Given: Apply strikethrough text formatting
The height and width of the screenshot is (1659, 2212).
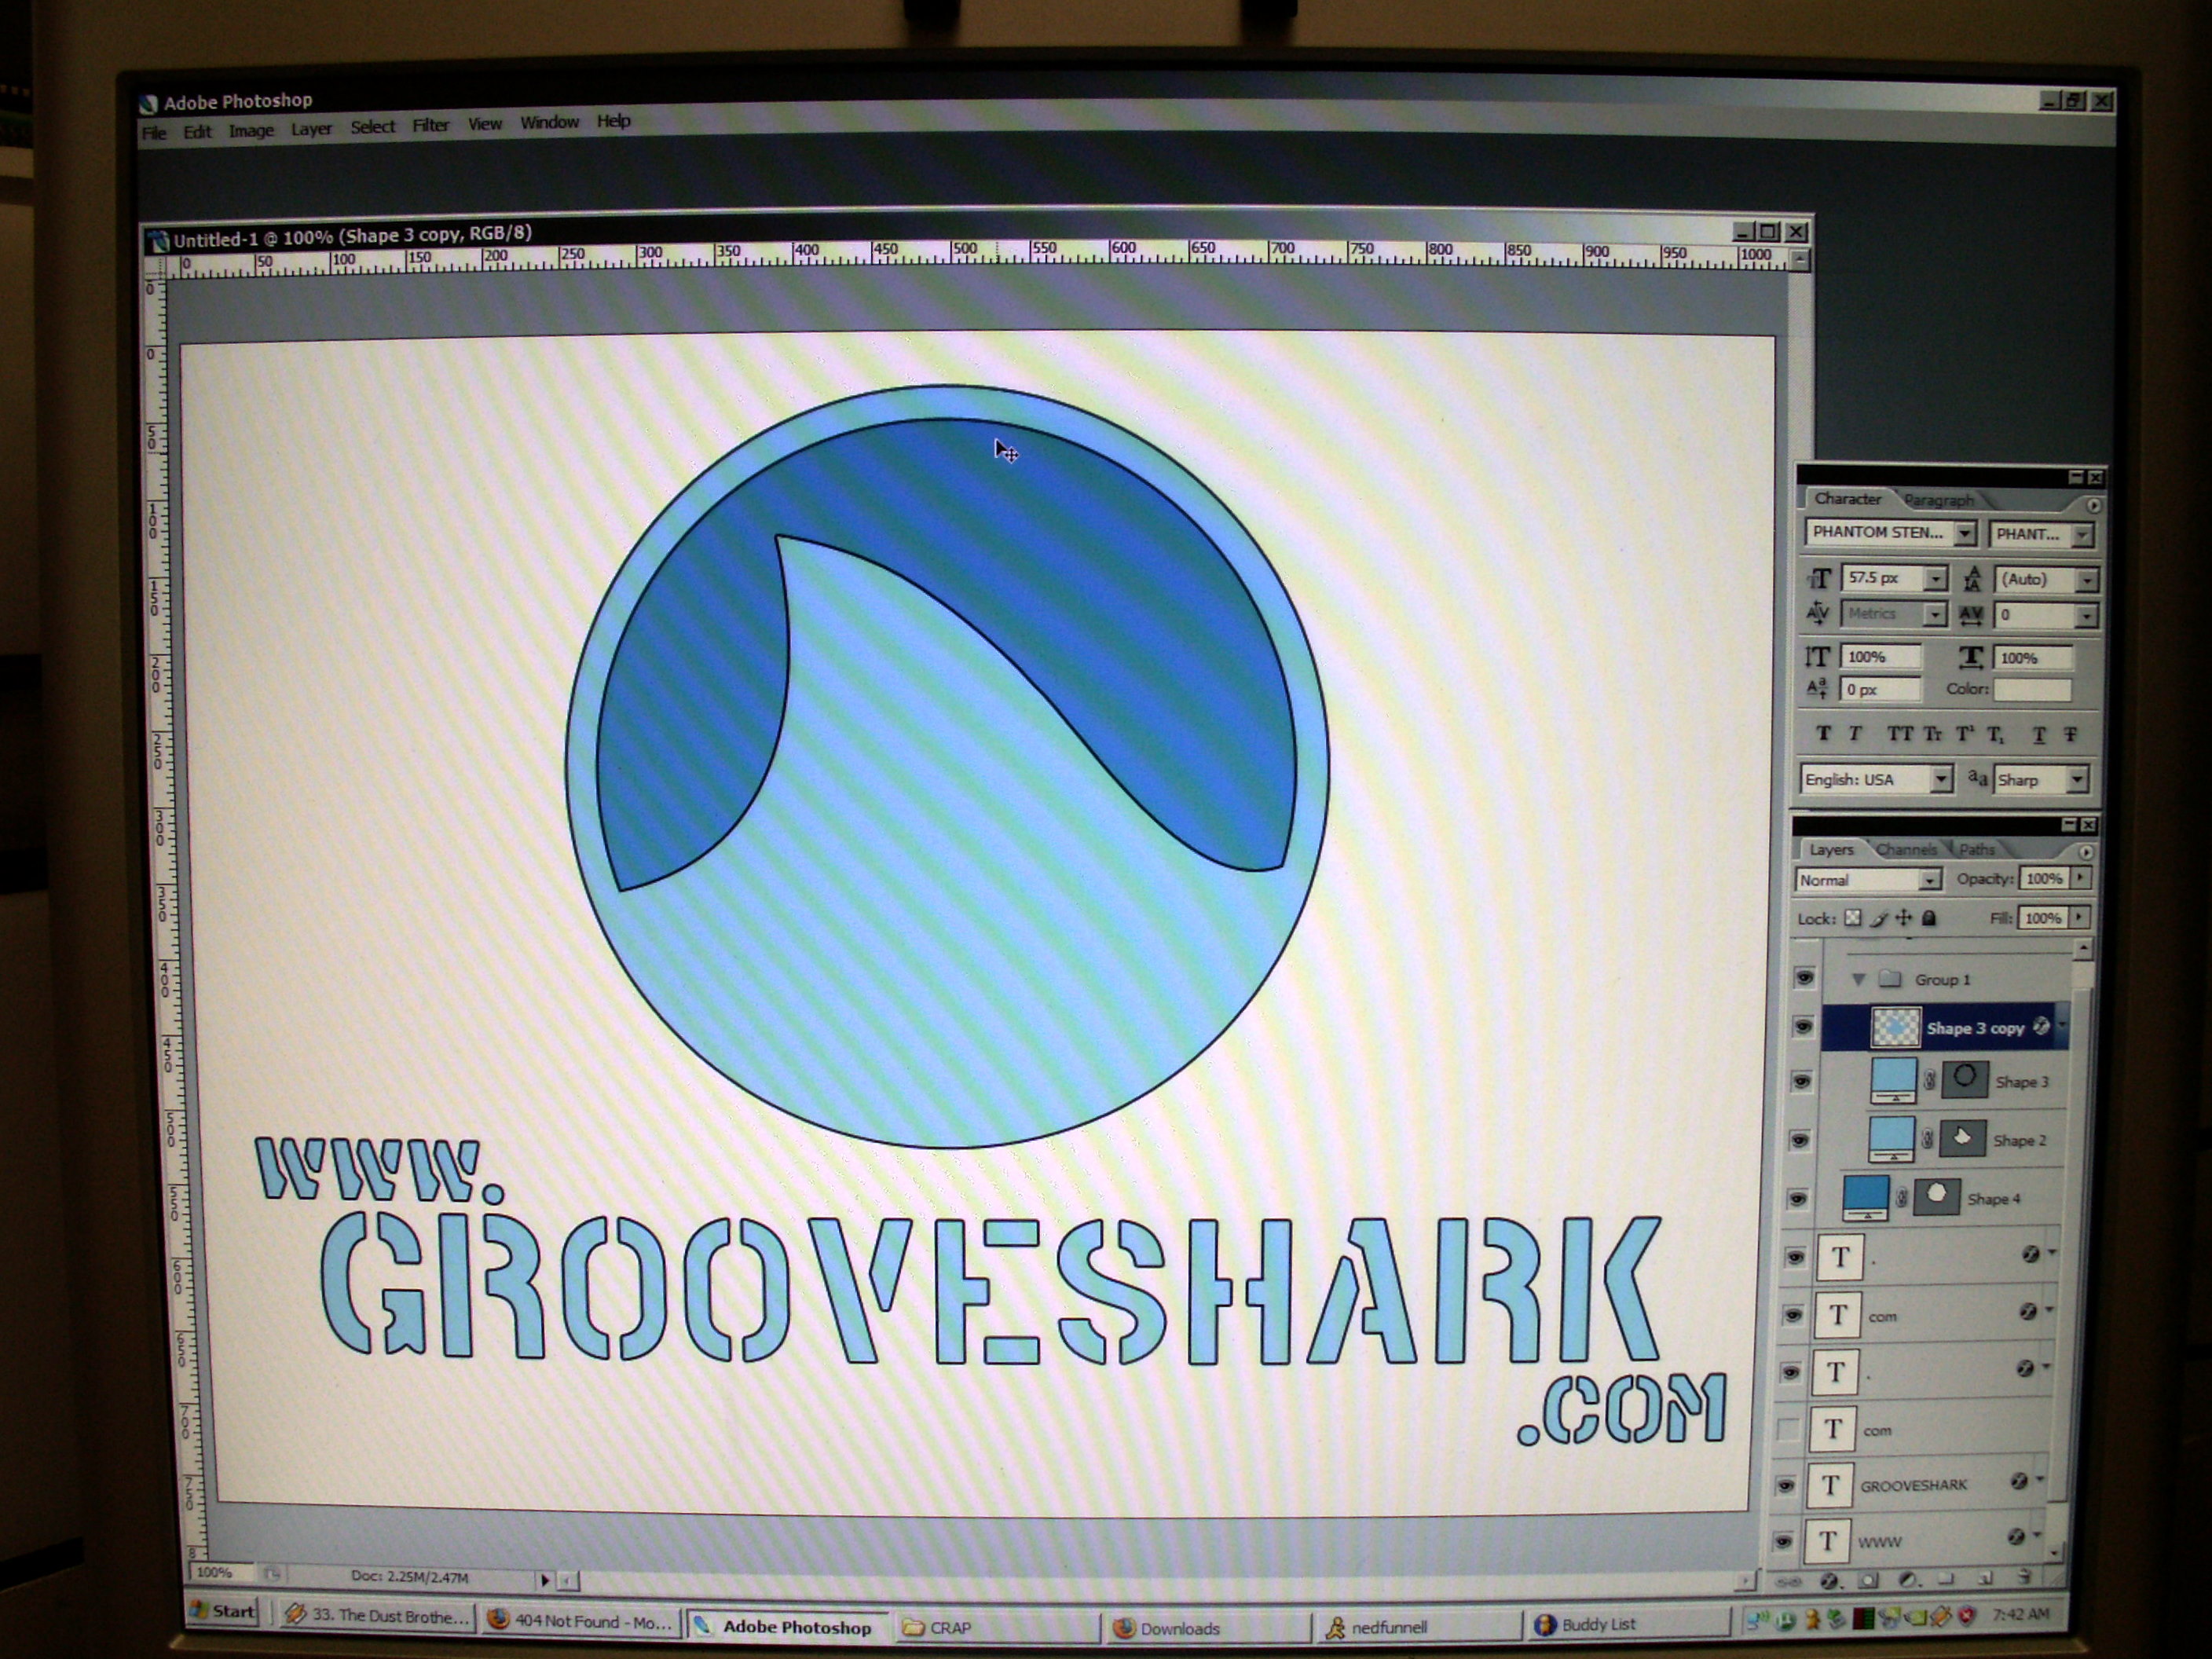Looking at the screenshot, I should [x=2068, y=733].
